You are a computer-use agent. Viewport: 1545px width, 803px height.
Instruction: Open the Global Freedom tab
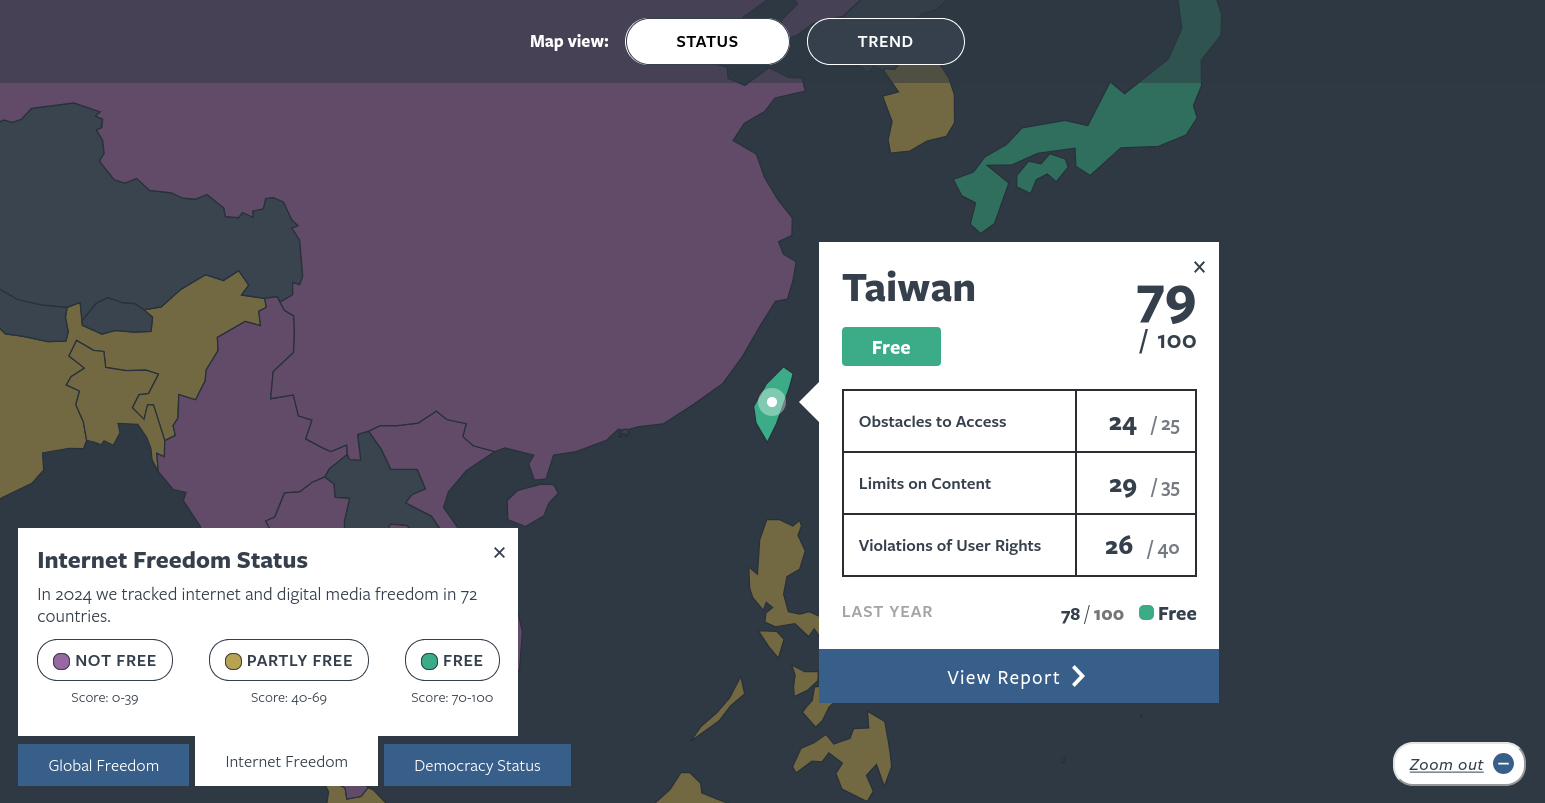103,765
